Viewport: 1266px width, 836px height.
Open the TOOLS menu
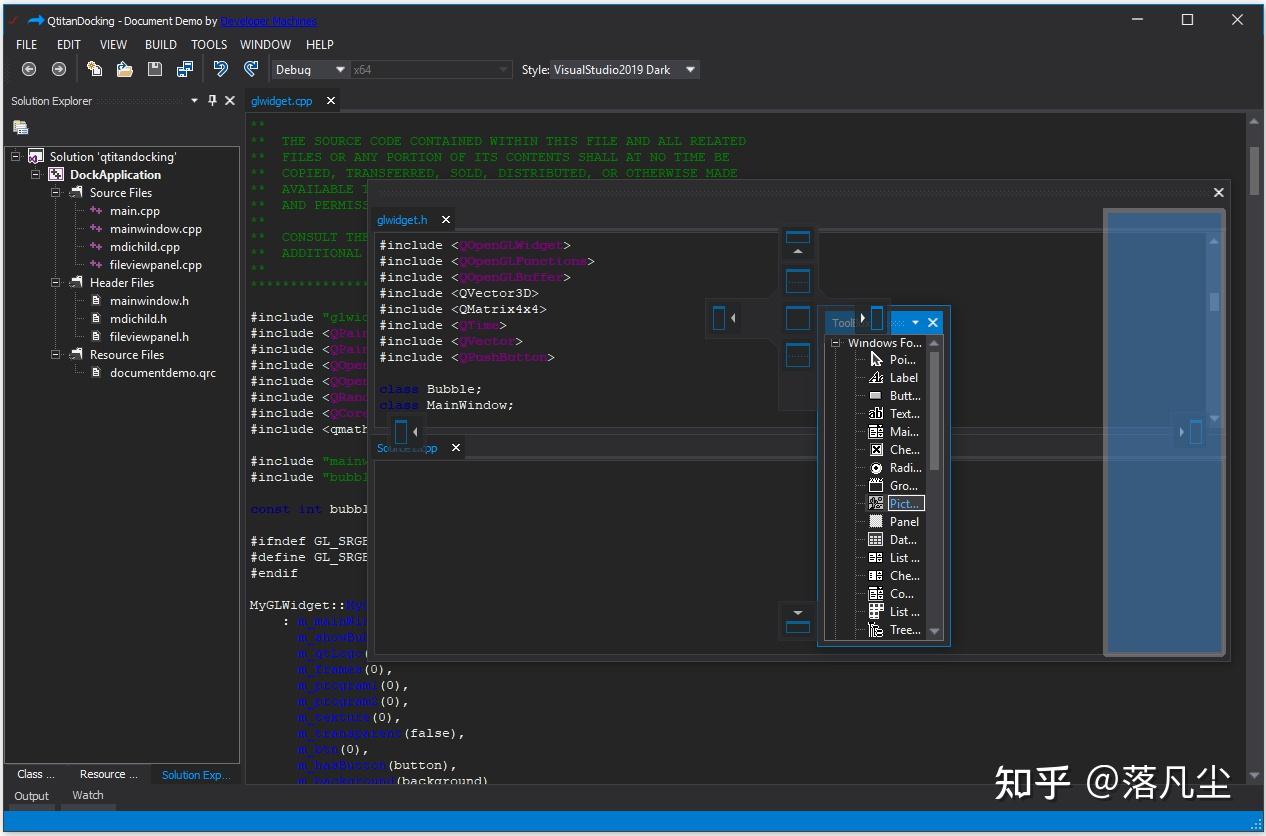[208, 44]
